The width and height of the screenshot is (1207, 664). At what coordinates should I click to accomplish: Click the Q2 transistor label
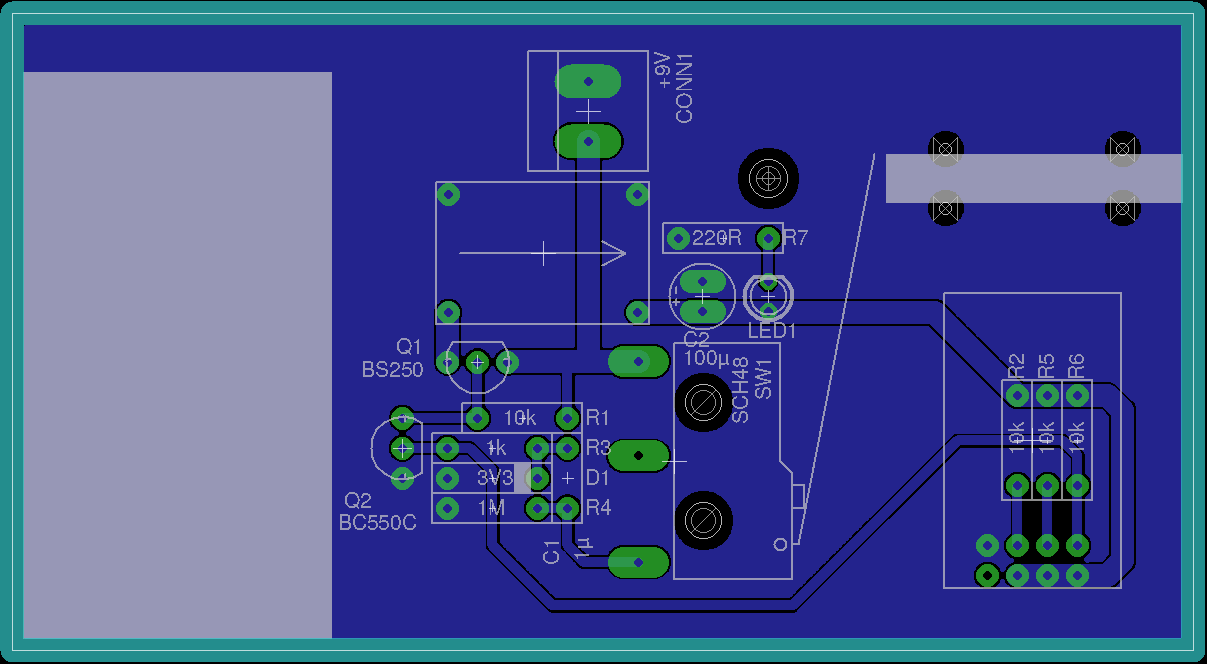click(x=358, y=500)
